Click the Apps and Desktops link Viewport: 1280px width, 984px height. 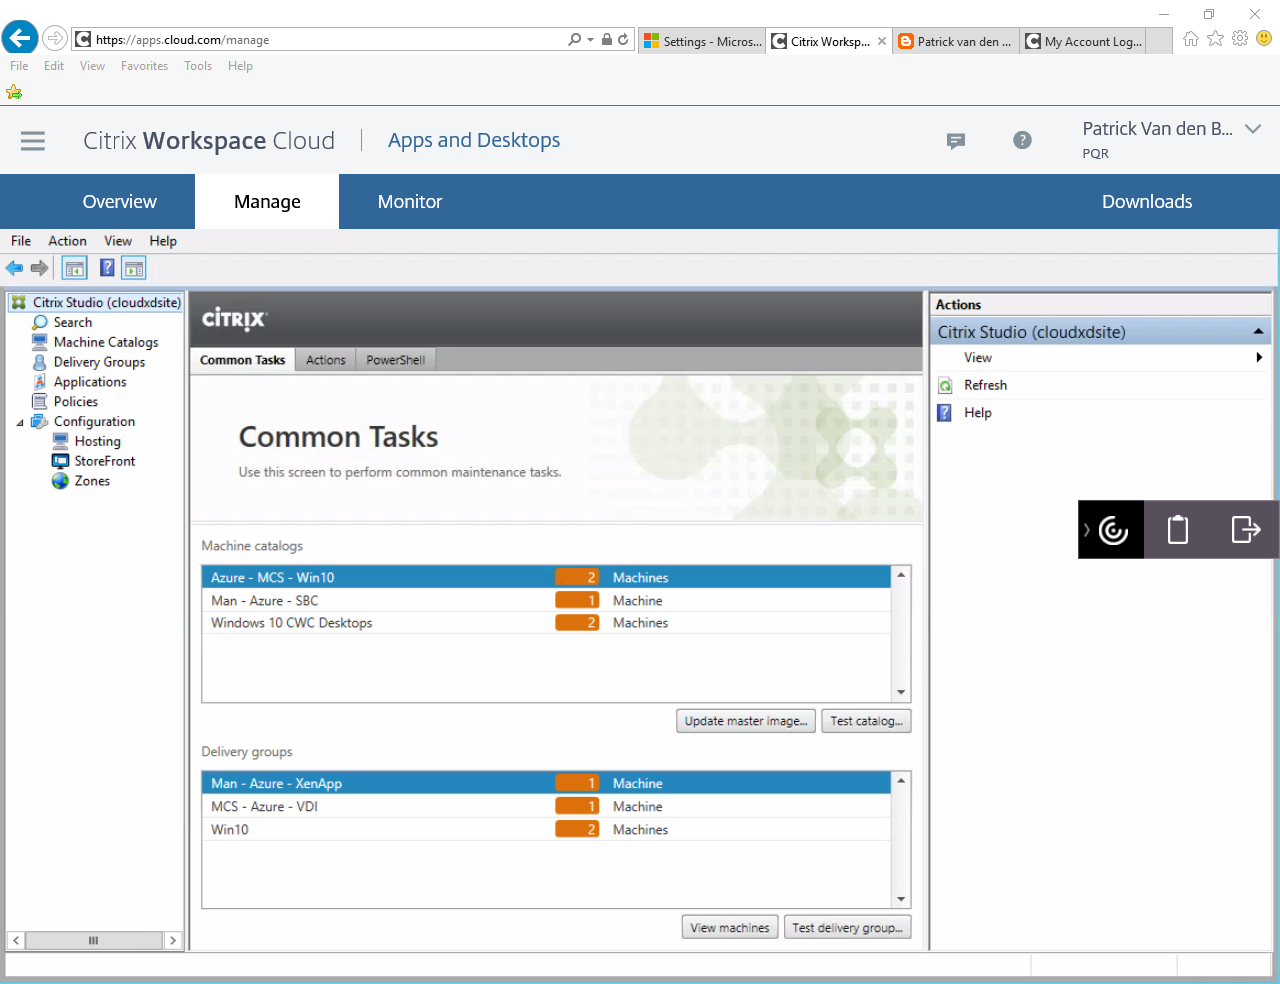coord(474,141)
